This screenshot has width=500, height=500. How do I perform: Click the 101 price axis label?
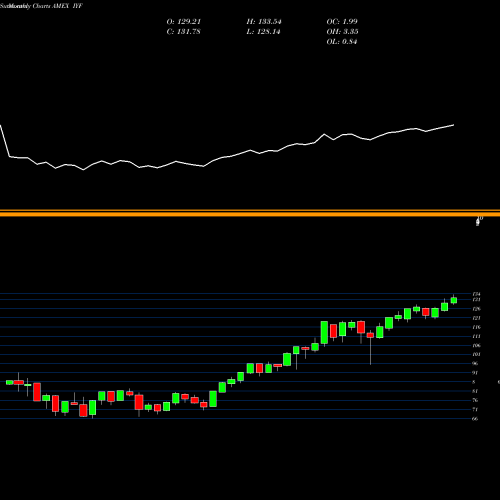[x=476, y=355]
